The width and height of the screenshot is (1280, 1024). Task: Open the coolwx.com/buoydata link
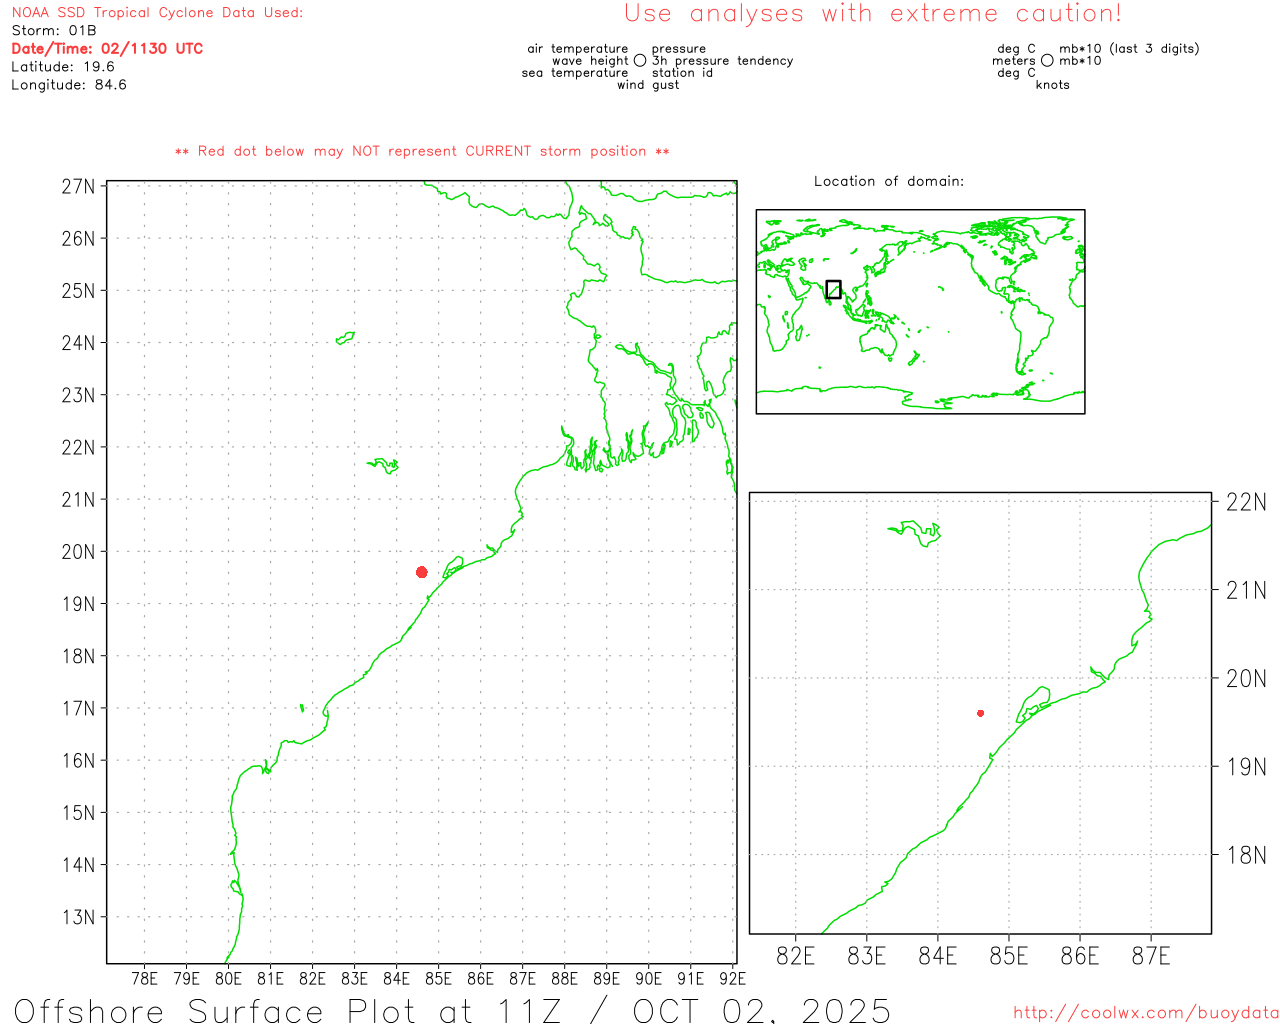(x=1145, y=1013)
